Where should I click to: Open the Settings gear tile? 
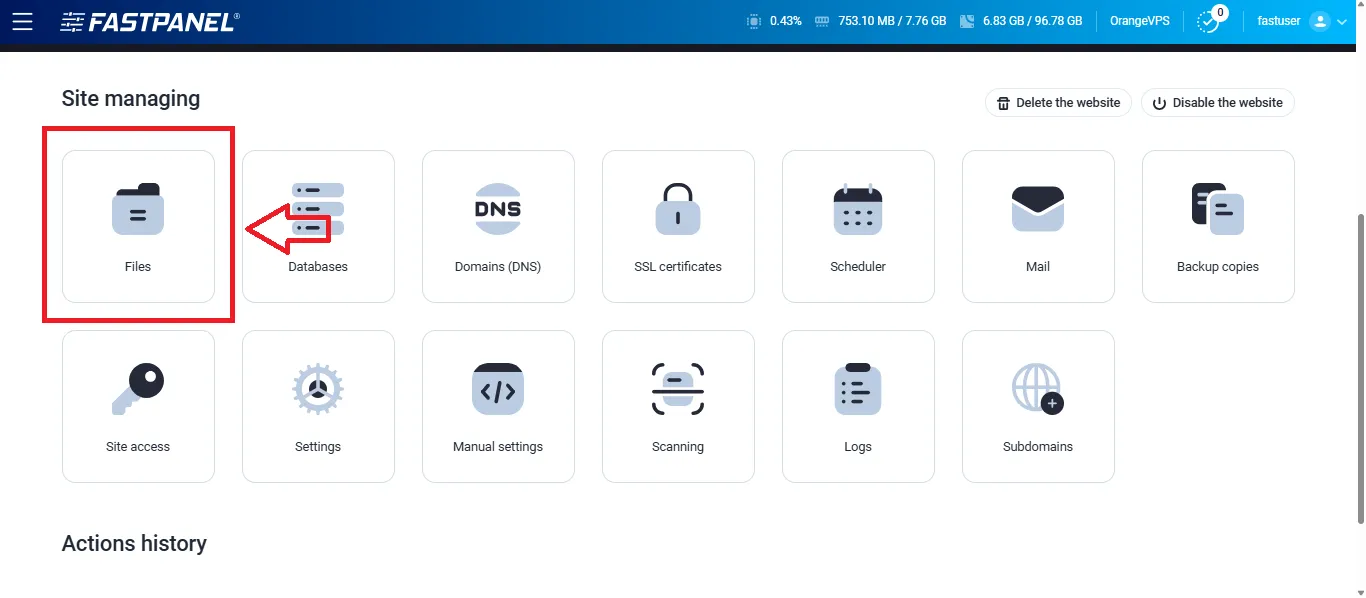click(318, 406)
